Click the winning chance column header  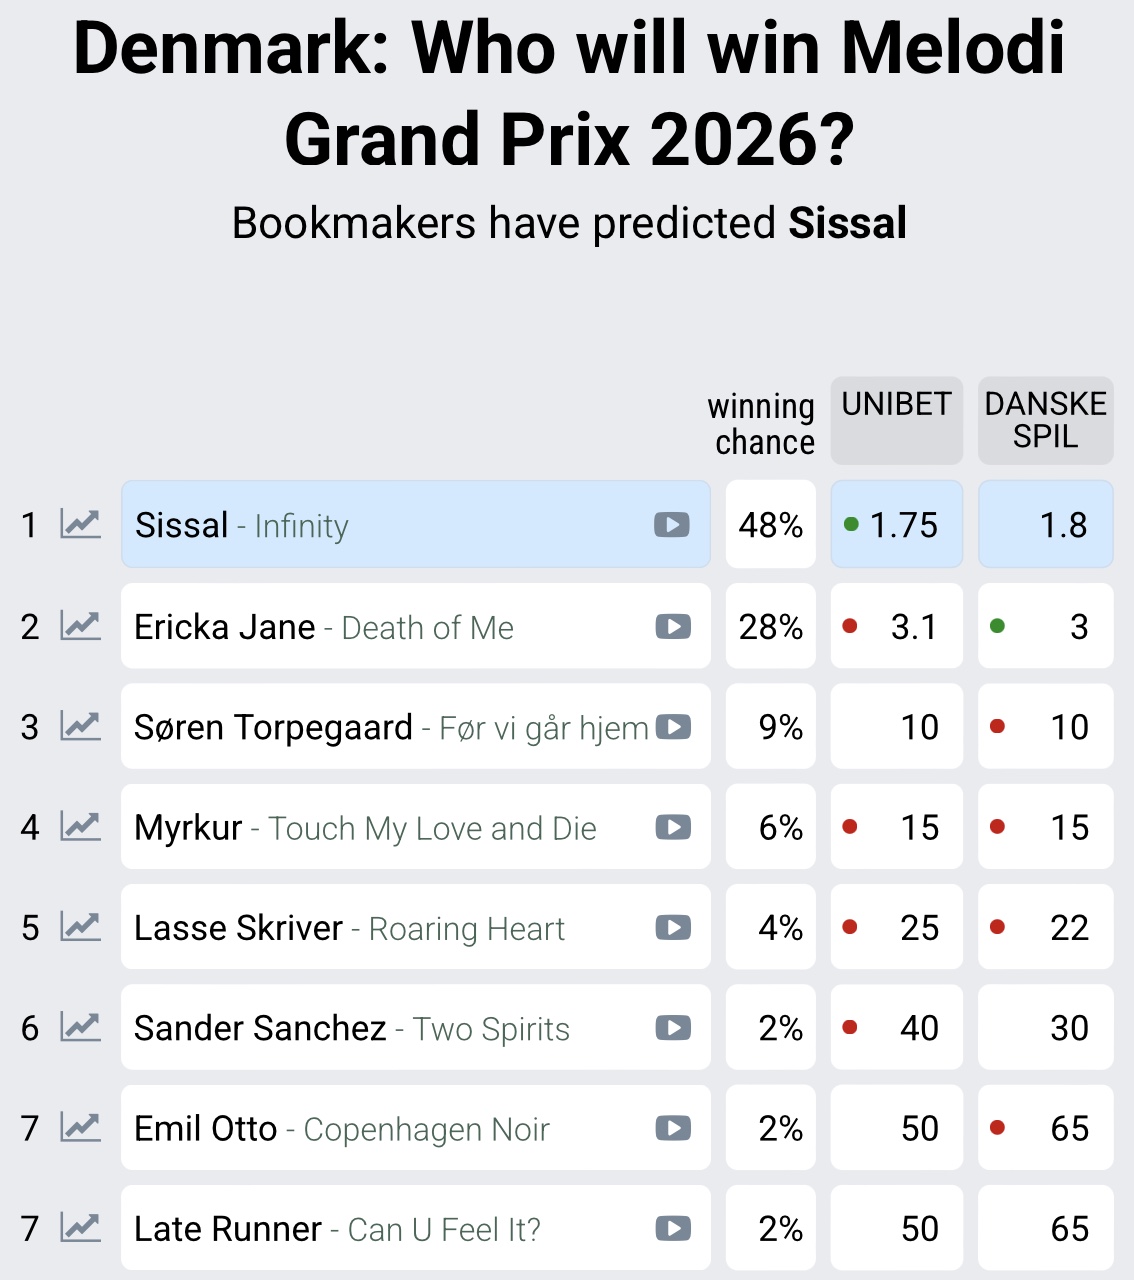tap(762, 424)
